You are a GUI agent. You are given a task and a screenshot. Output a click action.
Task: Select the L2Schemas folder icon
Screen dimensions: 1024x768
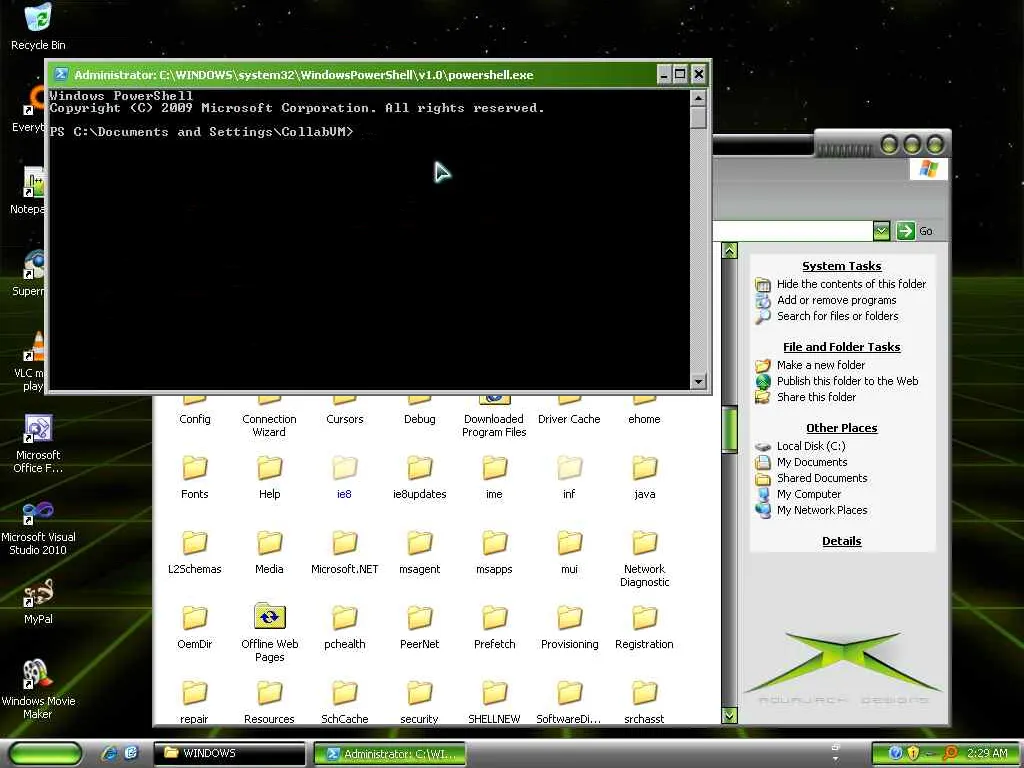pos(195,543)
